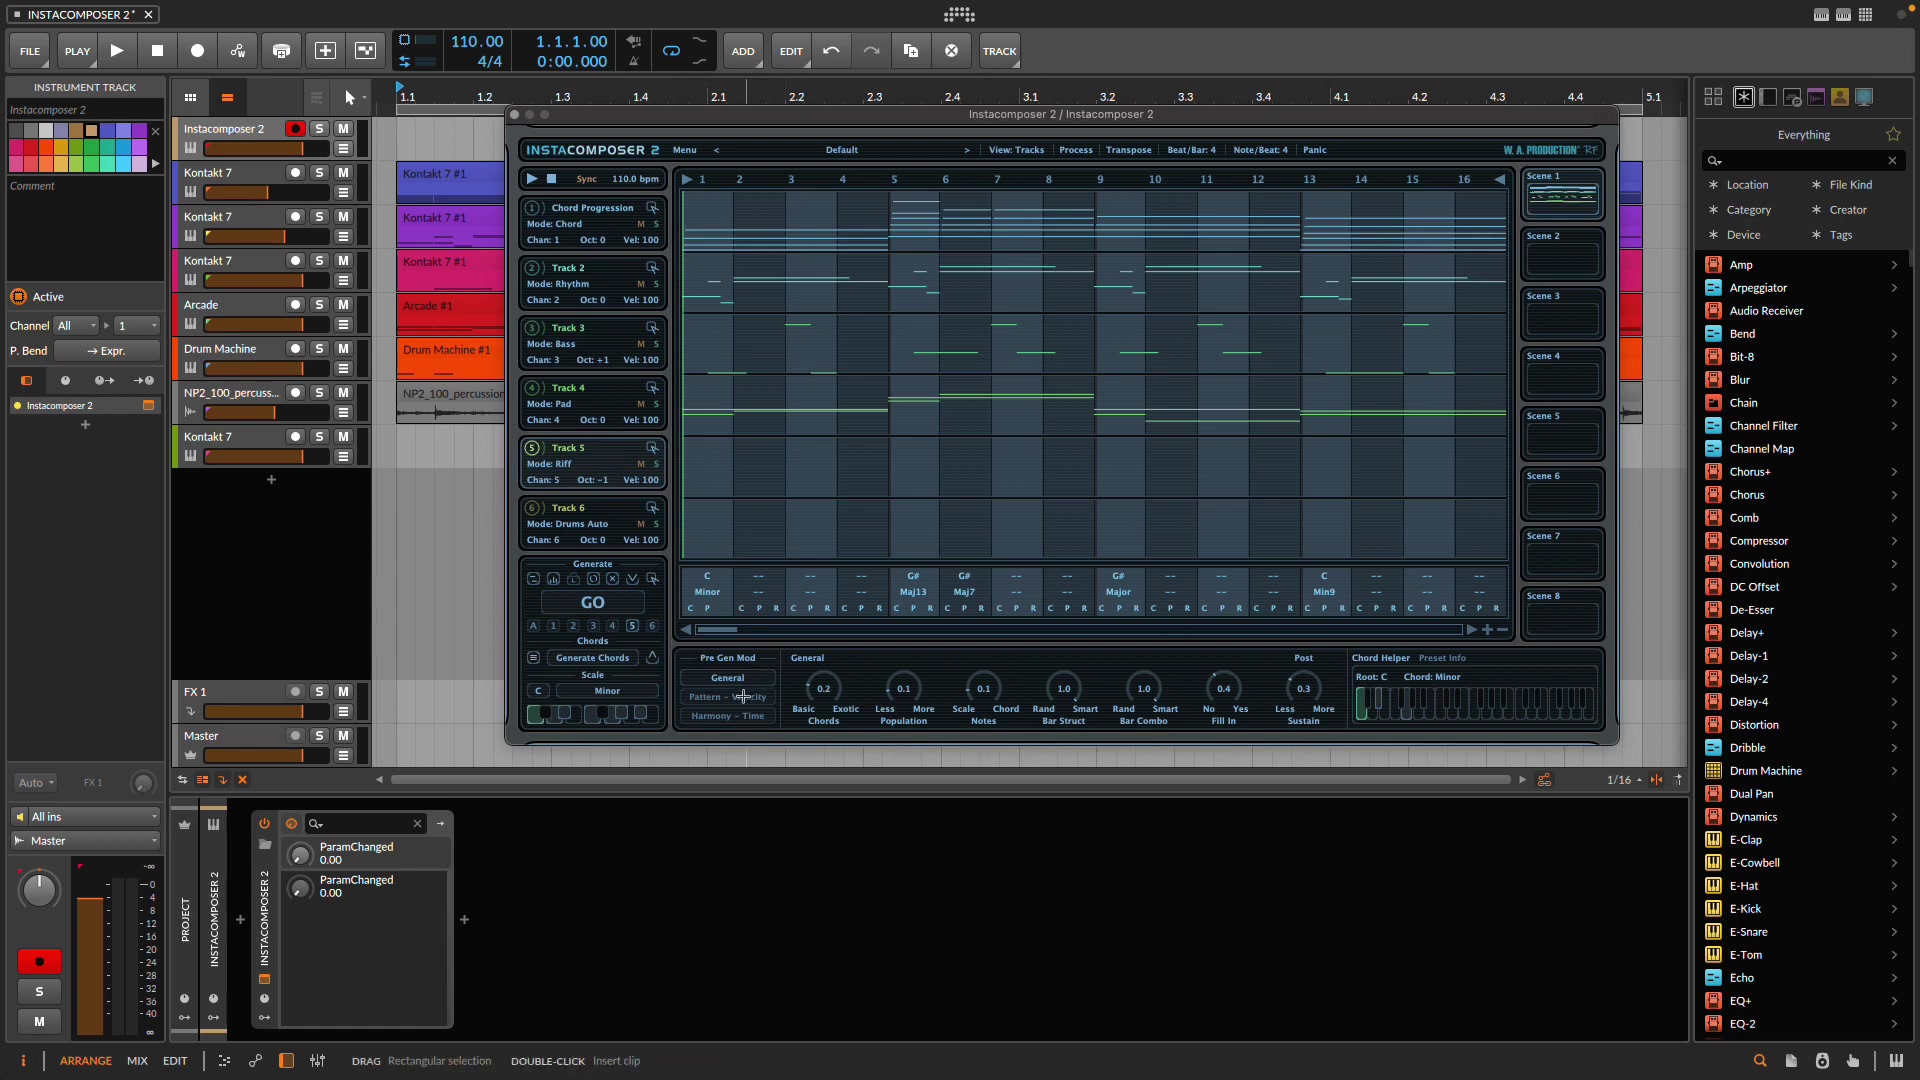Open the Process menu in Instacomposer
Viewport: 1920px width, 1080px height.
1076,150
